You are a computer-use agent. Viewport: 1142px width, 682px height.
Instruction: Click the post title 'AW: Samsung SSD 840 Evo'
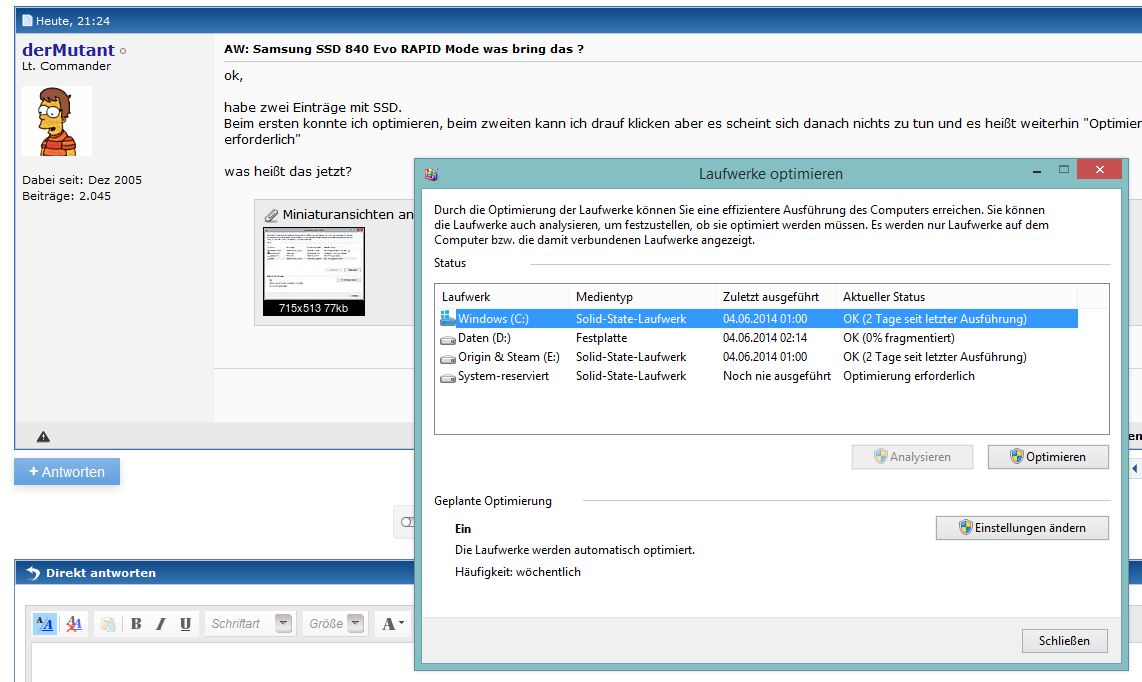click(x=403, y=49)
